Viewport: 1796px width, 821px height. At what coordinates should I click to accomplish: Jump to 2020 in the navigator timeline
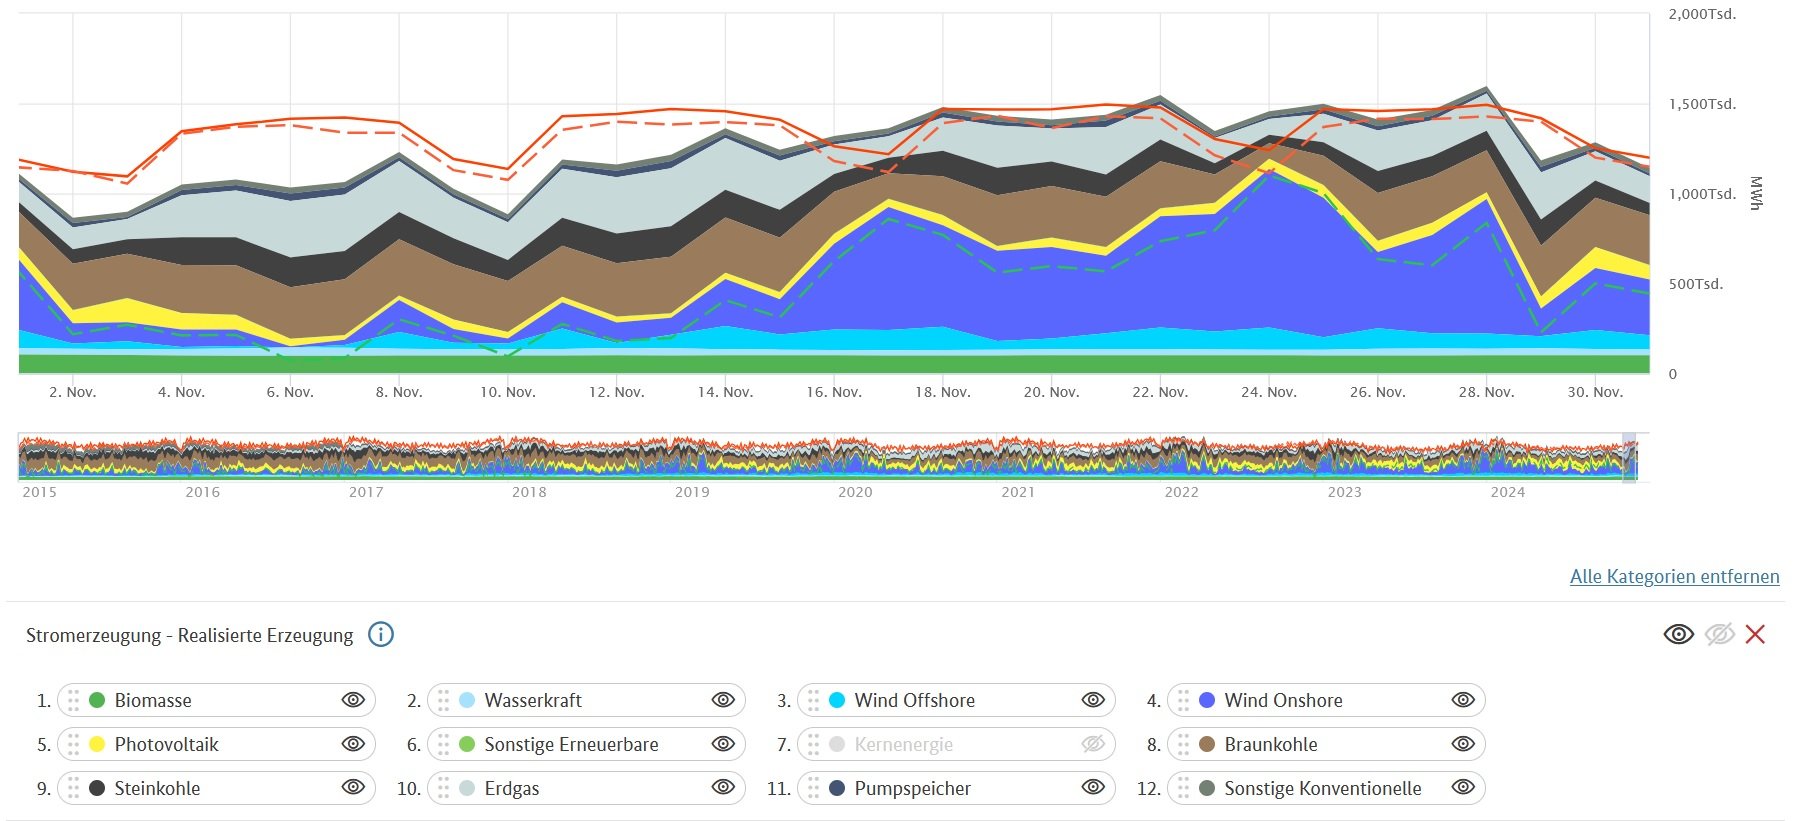[855, 492]
